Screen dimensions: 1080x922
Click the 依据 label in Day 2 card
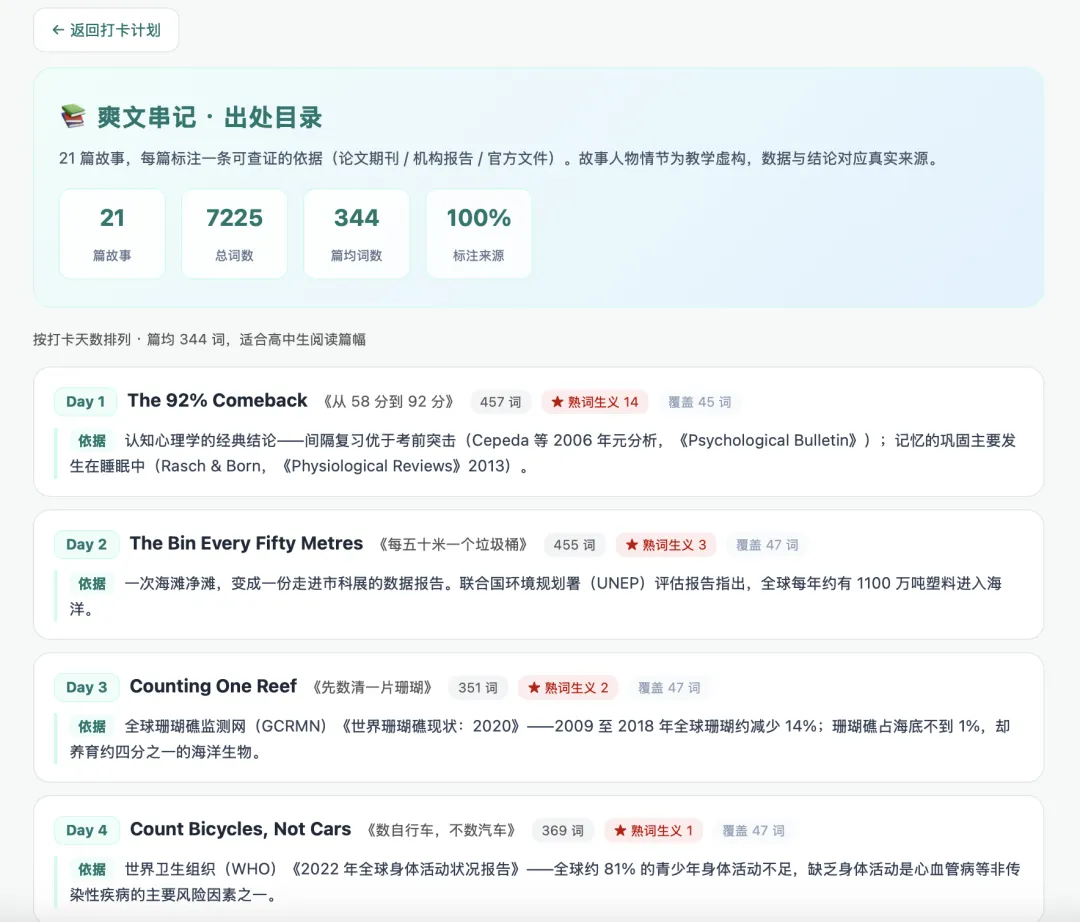[x=92, y=584]
